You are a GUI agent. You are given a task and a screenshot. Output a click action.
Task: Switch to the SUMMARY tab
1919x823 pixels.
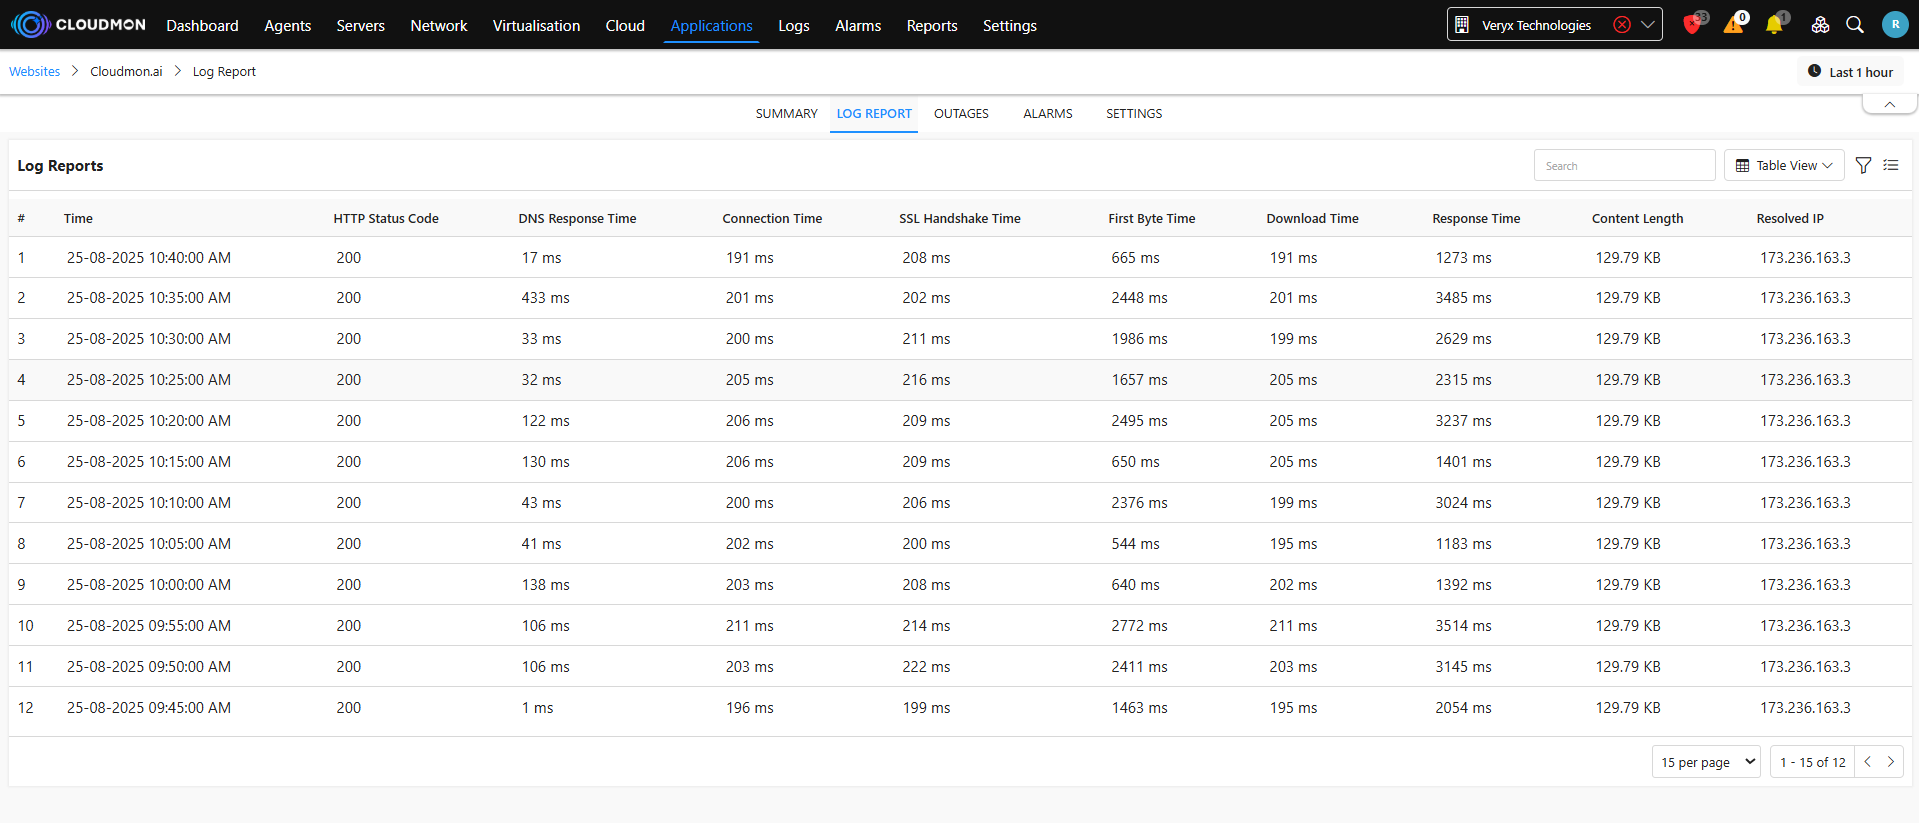[x=786, y=114]
